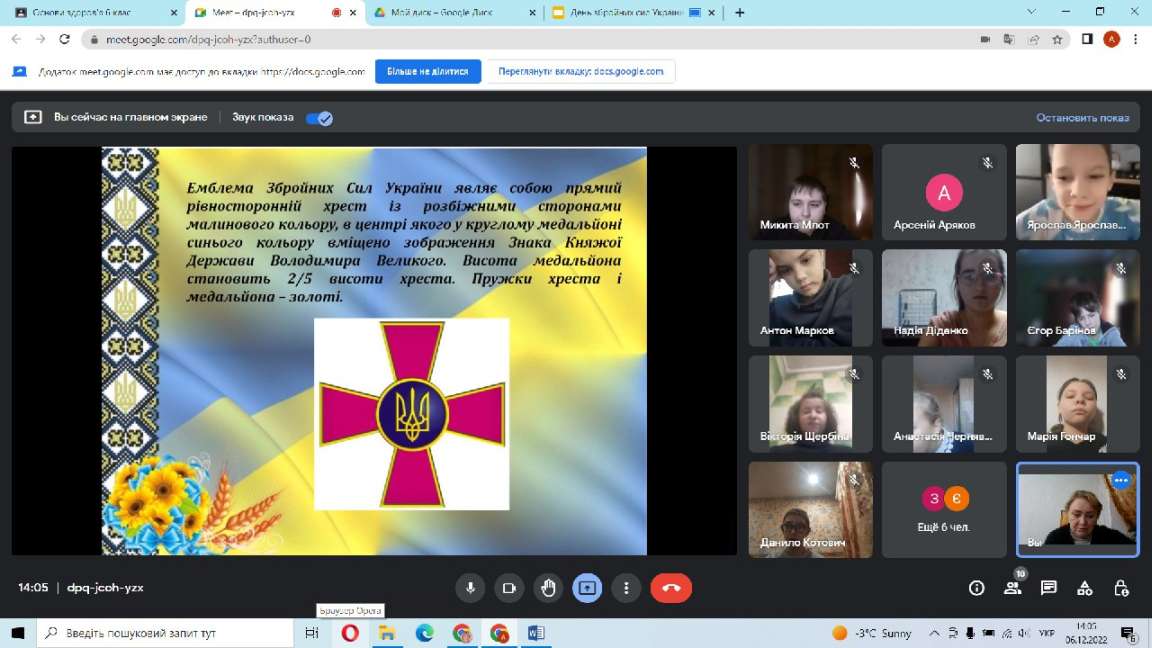This screenshot has height=648, width=1152.
Task: Open meeting details info icon
Action: (976, 588)
